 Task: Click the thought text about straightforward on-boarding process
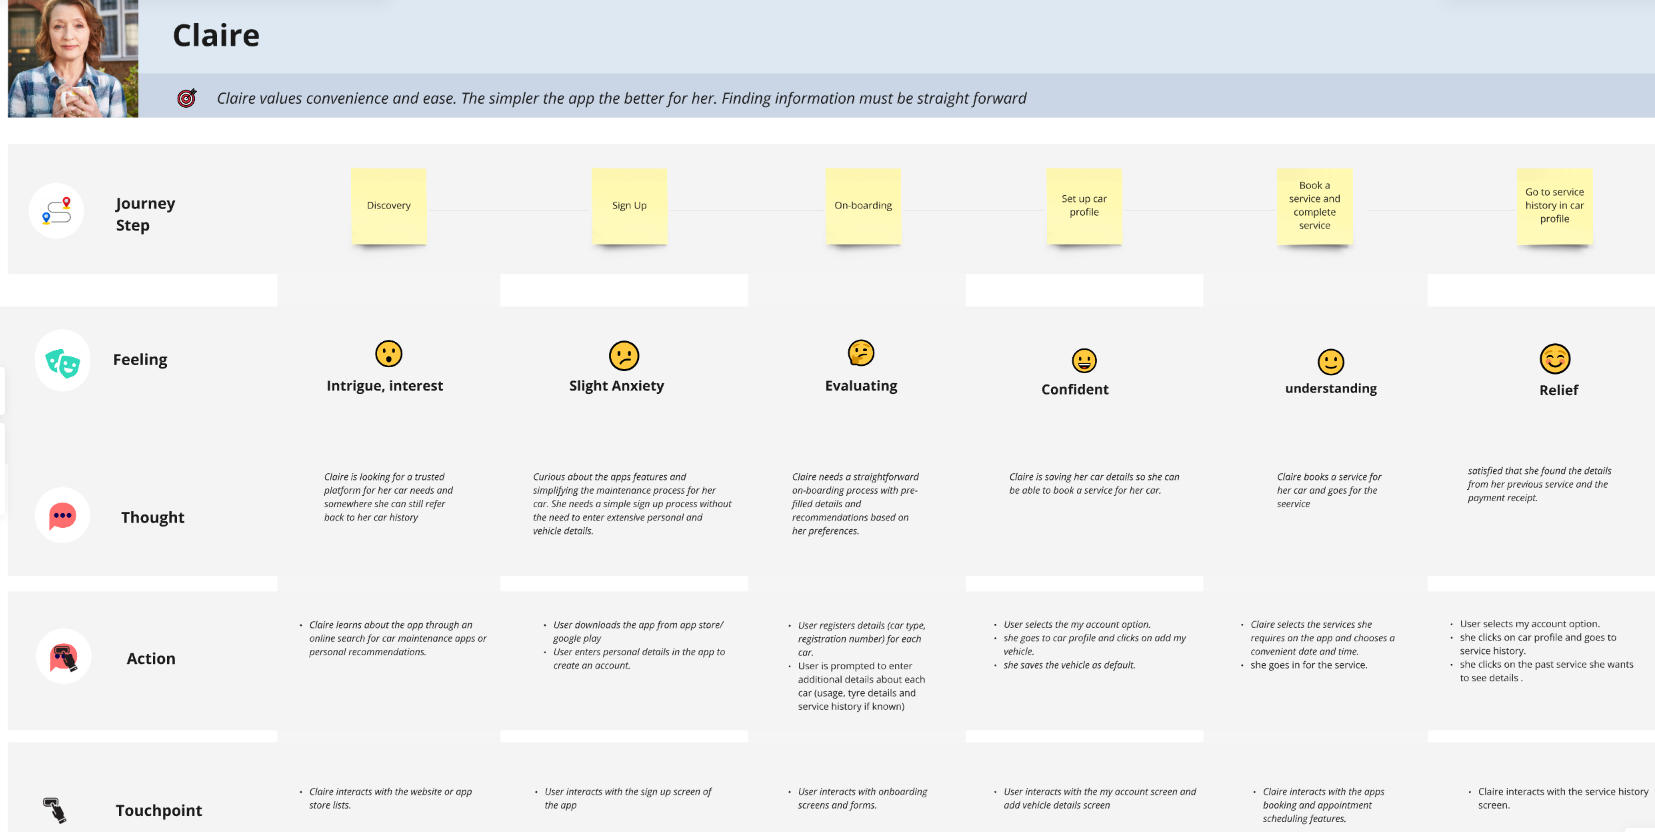[855, 504]
